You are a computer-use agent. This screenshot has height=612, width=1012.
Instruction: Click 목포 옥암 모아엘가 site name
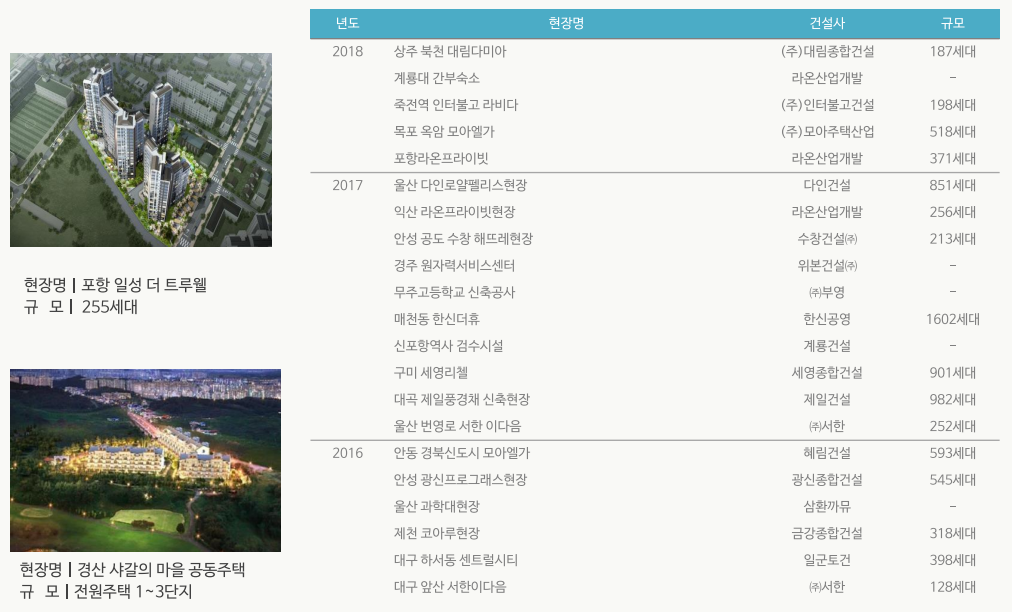[444, 132]
